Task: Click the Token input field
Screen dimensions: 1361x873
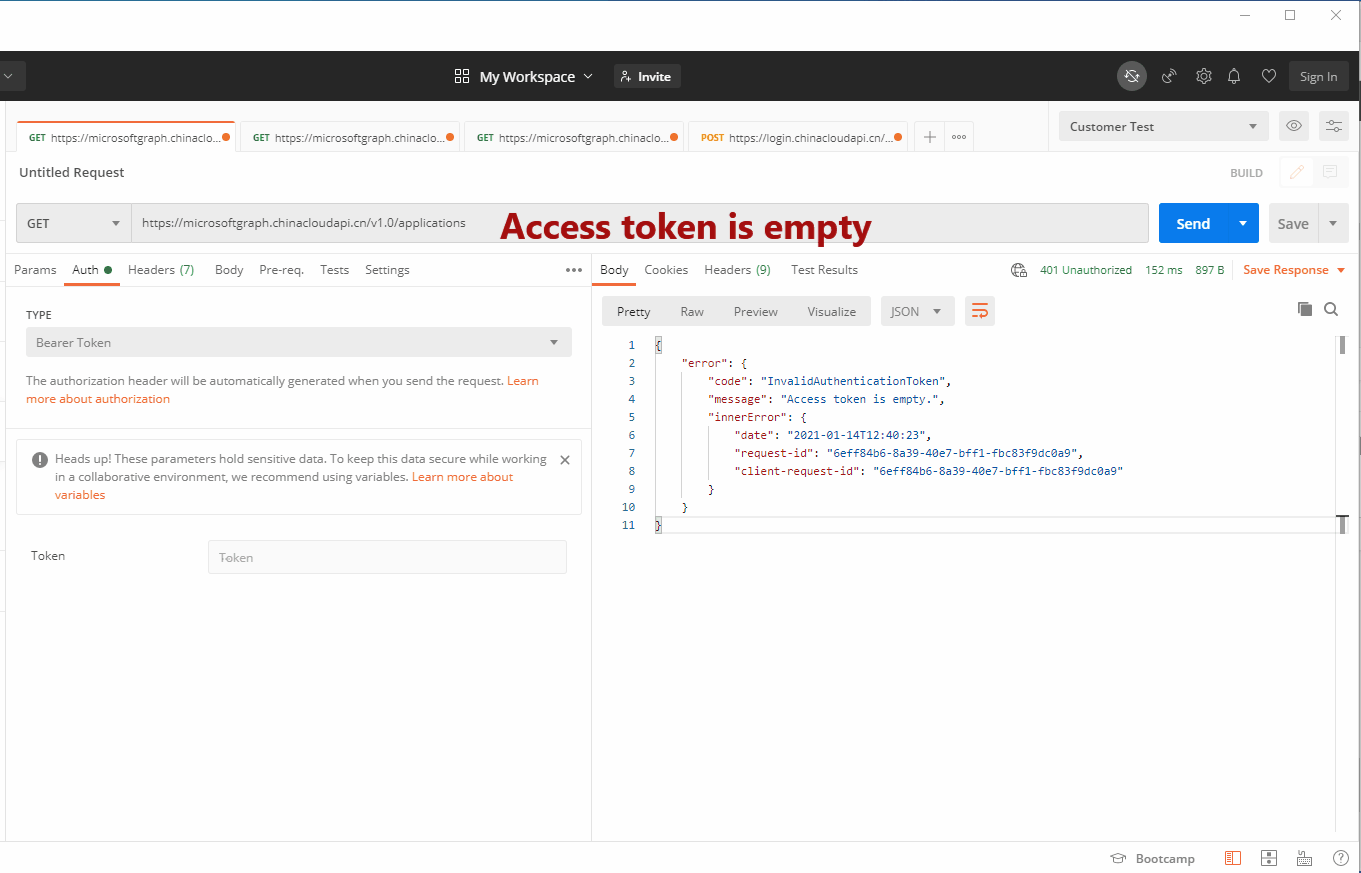Action: 387,557
